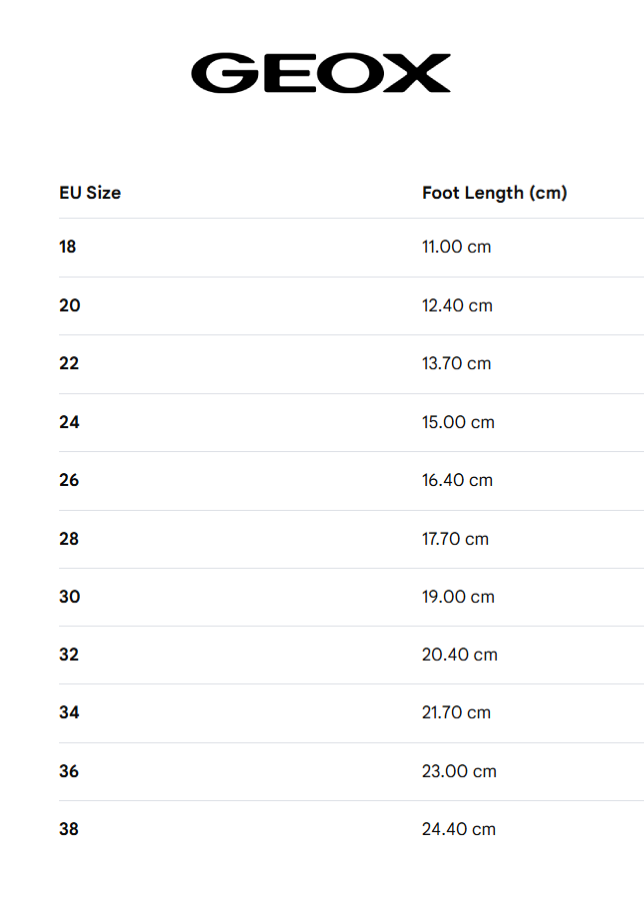Viewport: 644px width, 900px height.
Task: Select EU size 26 row label
Action: pyautogui.click(x=69, y=480)
